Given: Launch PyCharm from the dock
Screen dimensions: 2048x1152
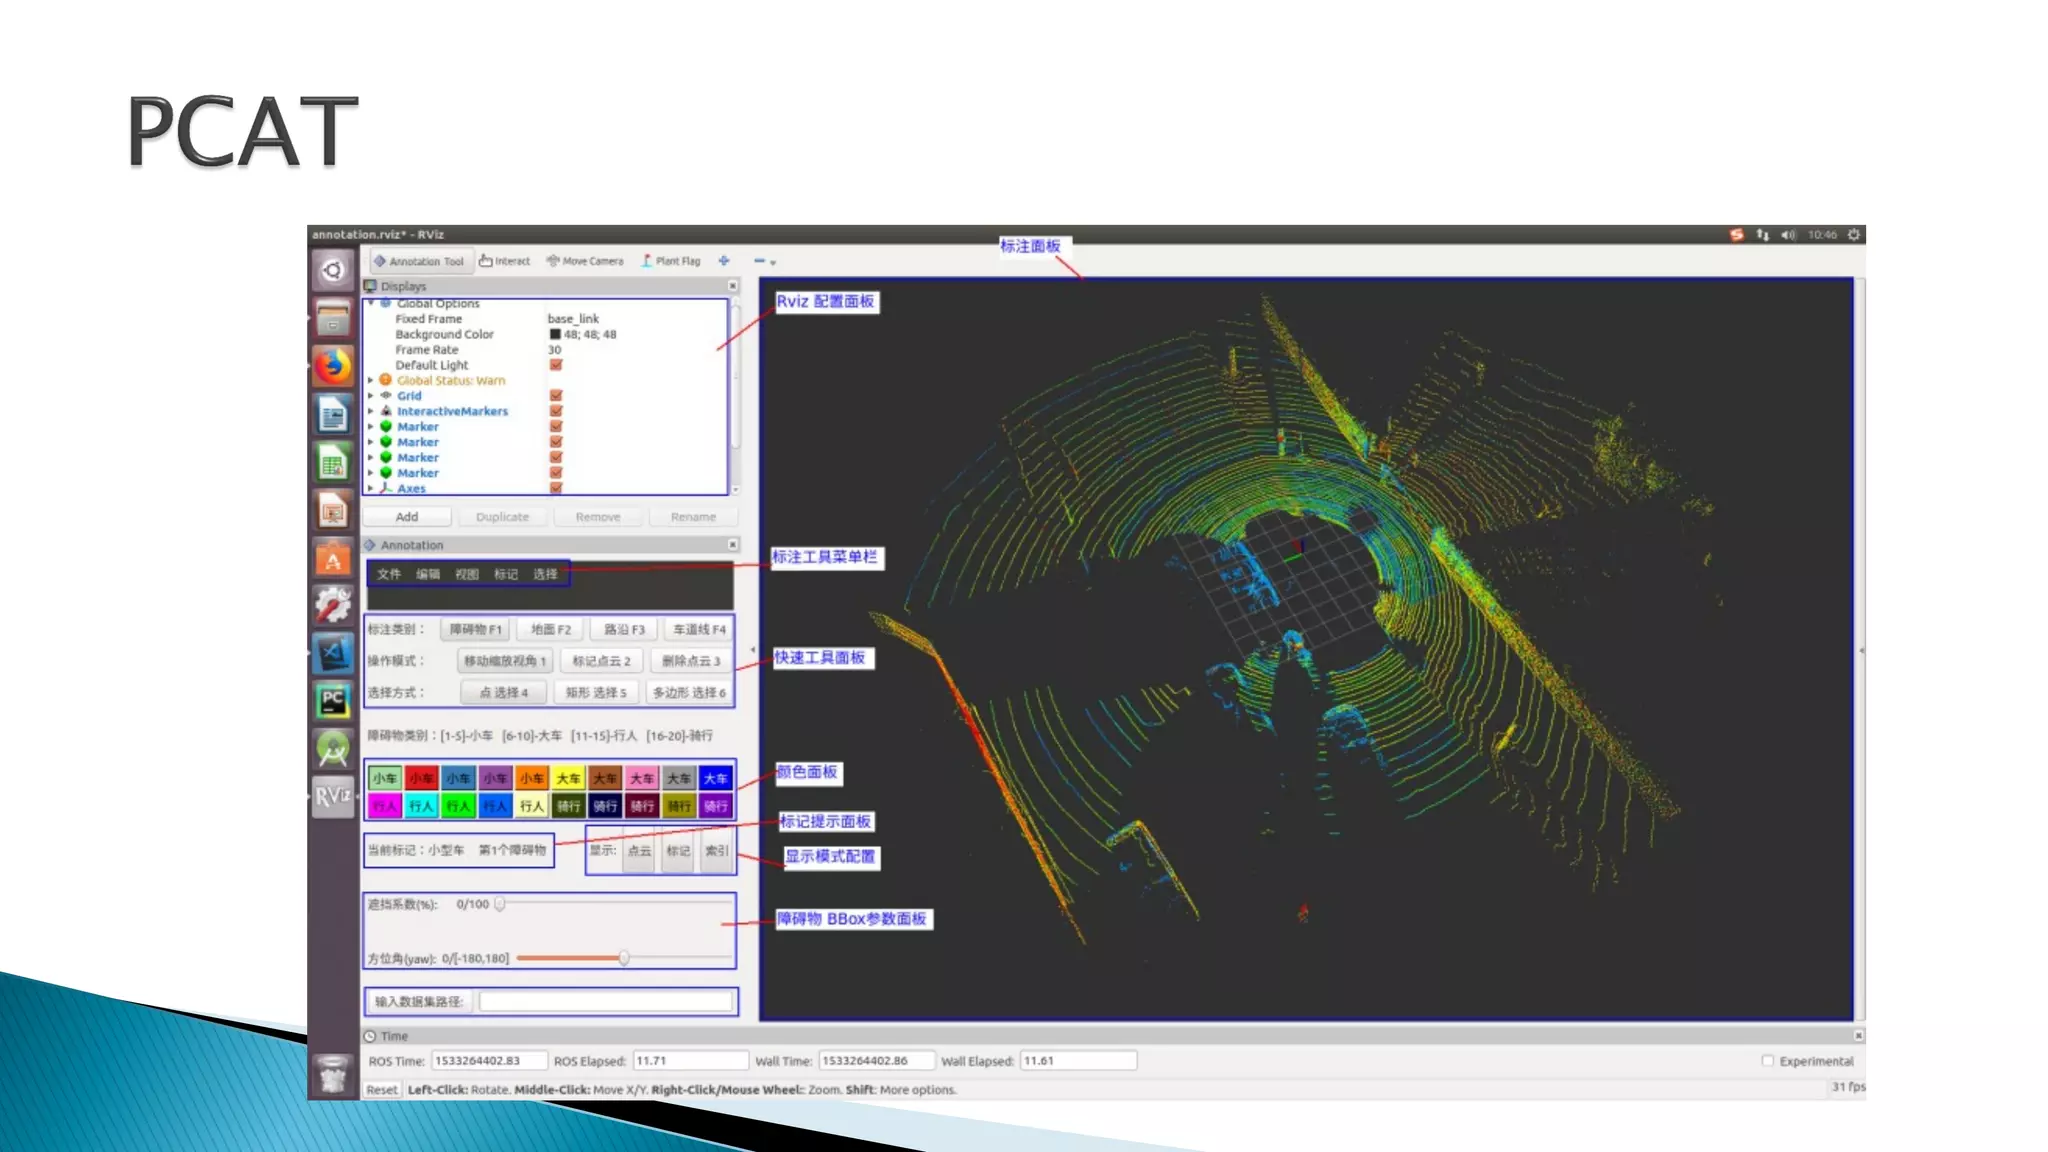Looking at the screenshot, I should tap(333, 699).
